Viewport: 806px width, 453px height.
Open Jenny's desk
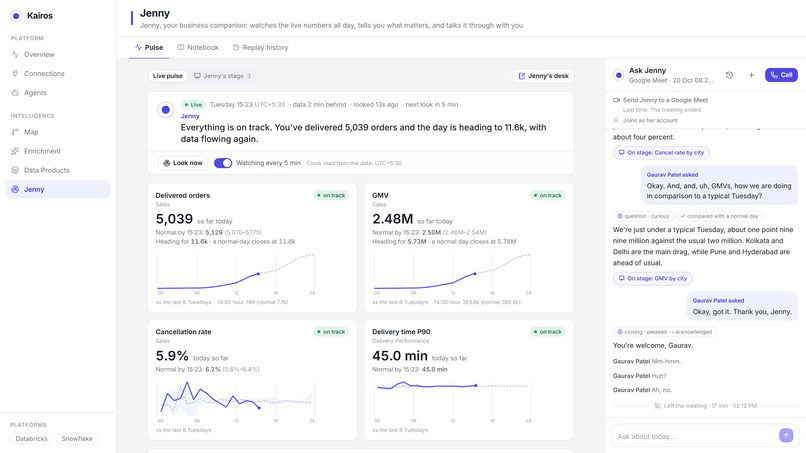(x=543, y=76)
